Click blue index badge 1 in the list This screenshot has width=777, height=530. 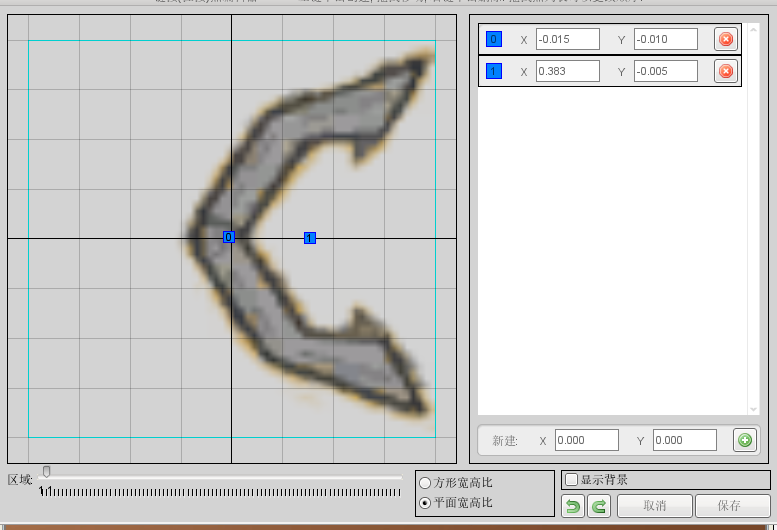[x=494, y=71]
